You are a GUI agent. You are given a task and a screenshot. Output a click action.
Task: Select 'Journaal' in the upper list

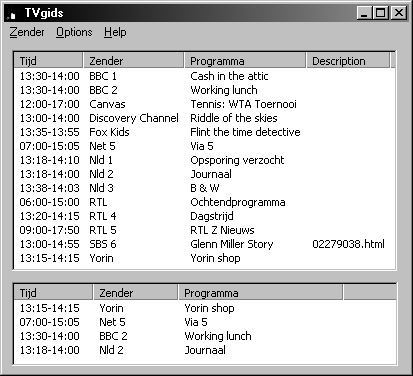click(x=211, y=174)
